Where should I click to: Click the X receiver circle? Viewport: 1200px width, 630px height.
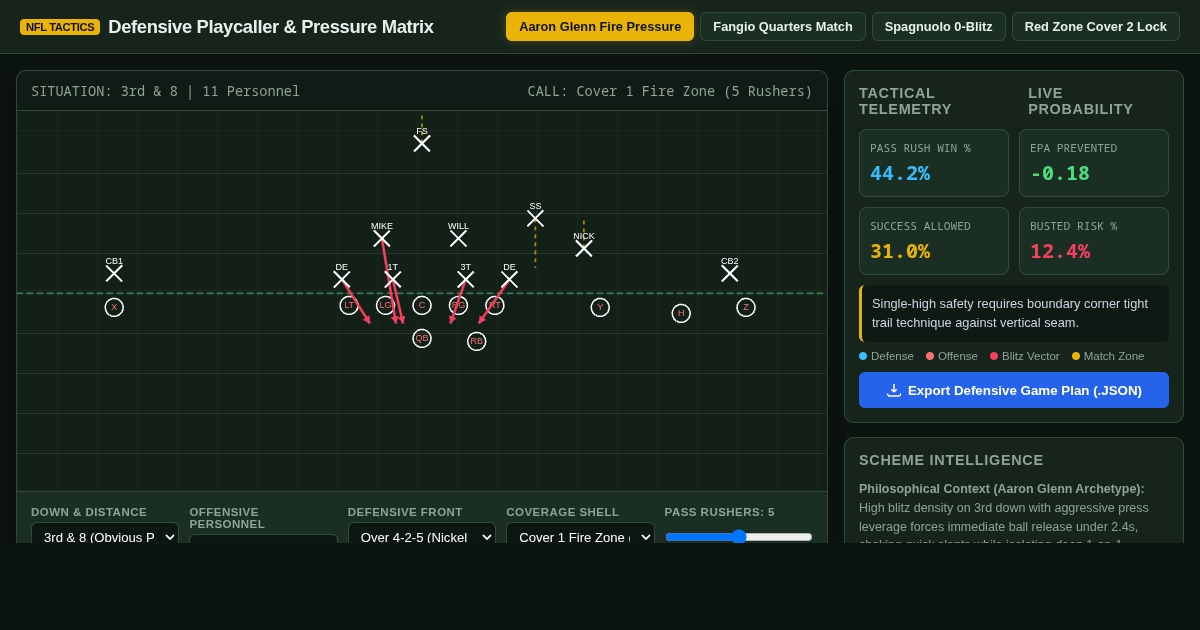pos(114,307)
